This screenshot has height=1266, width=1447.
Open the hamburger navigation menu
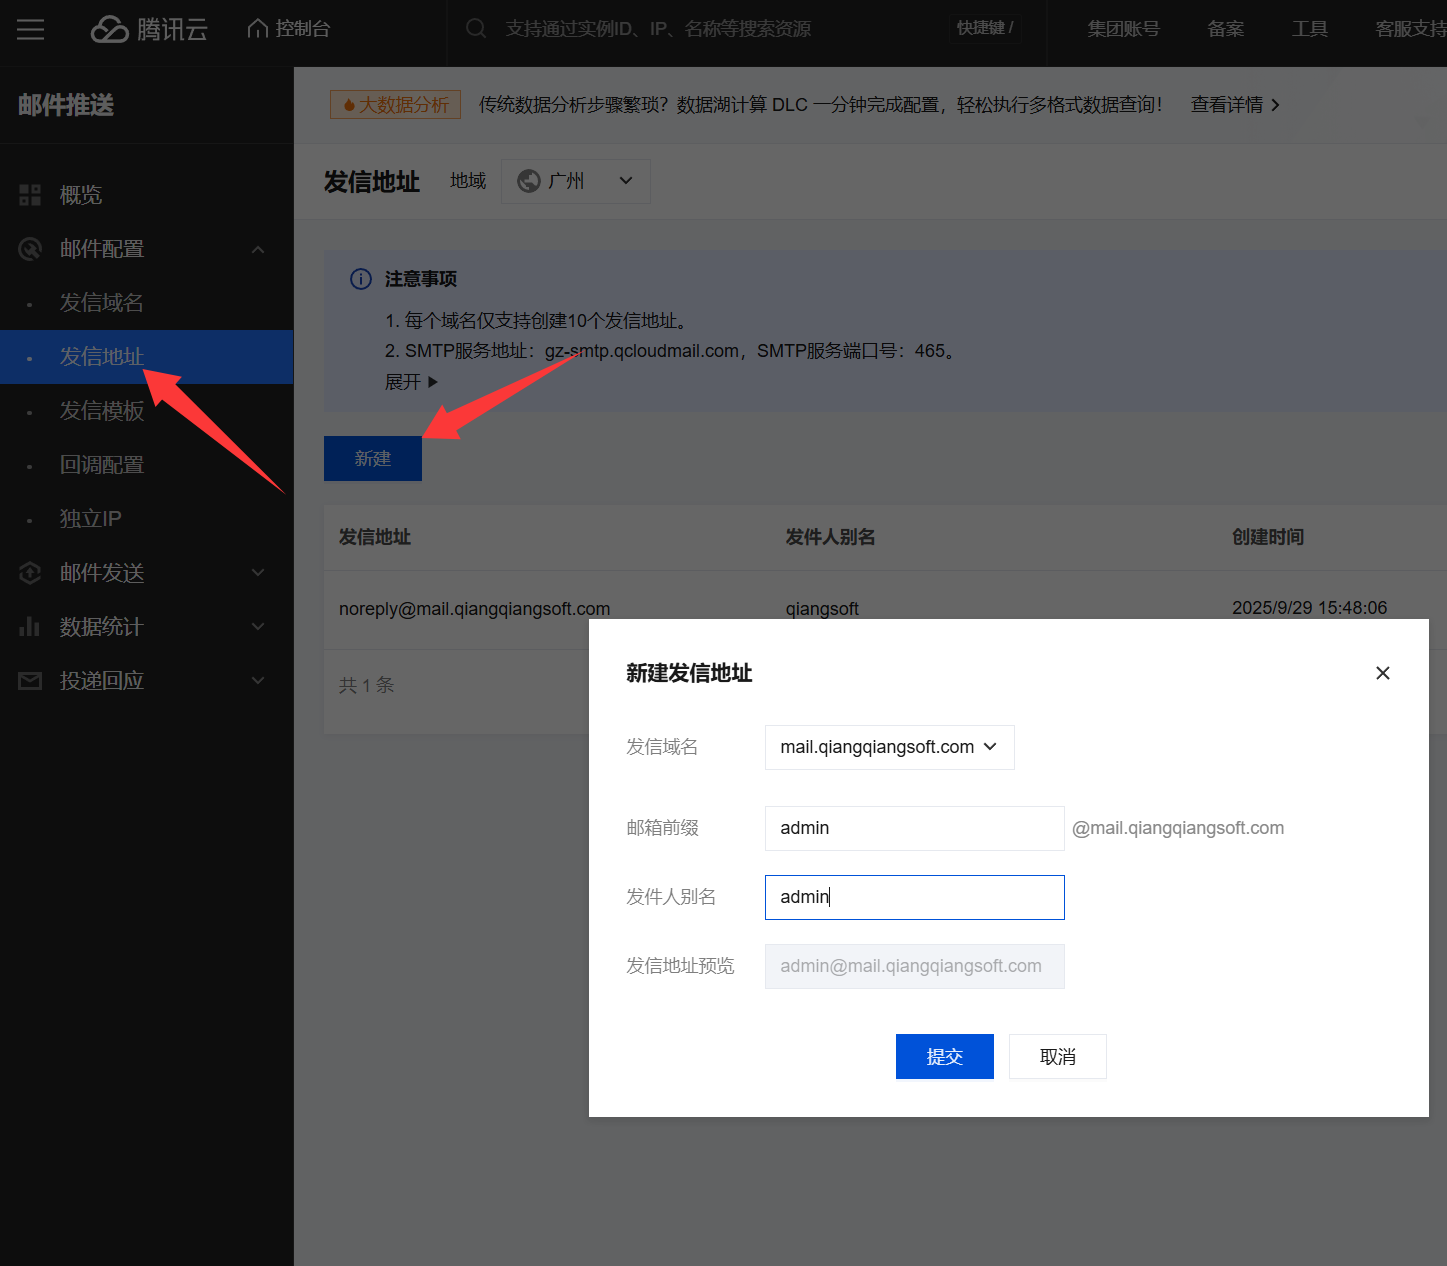point(30,29)
